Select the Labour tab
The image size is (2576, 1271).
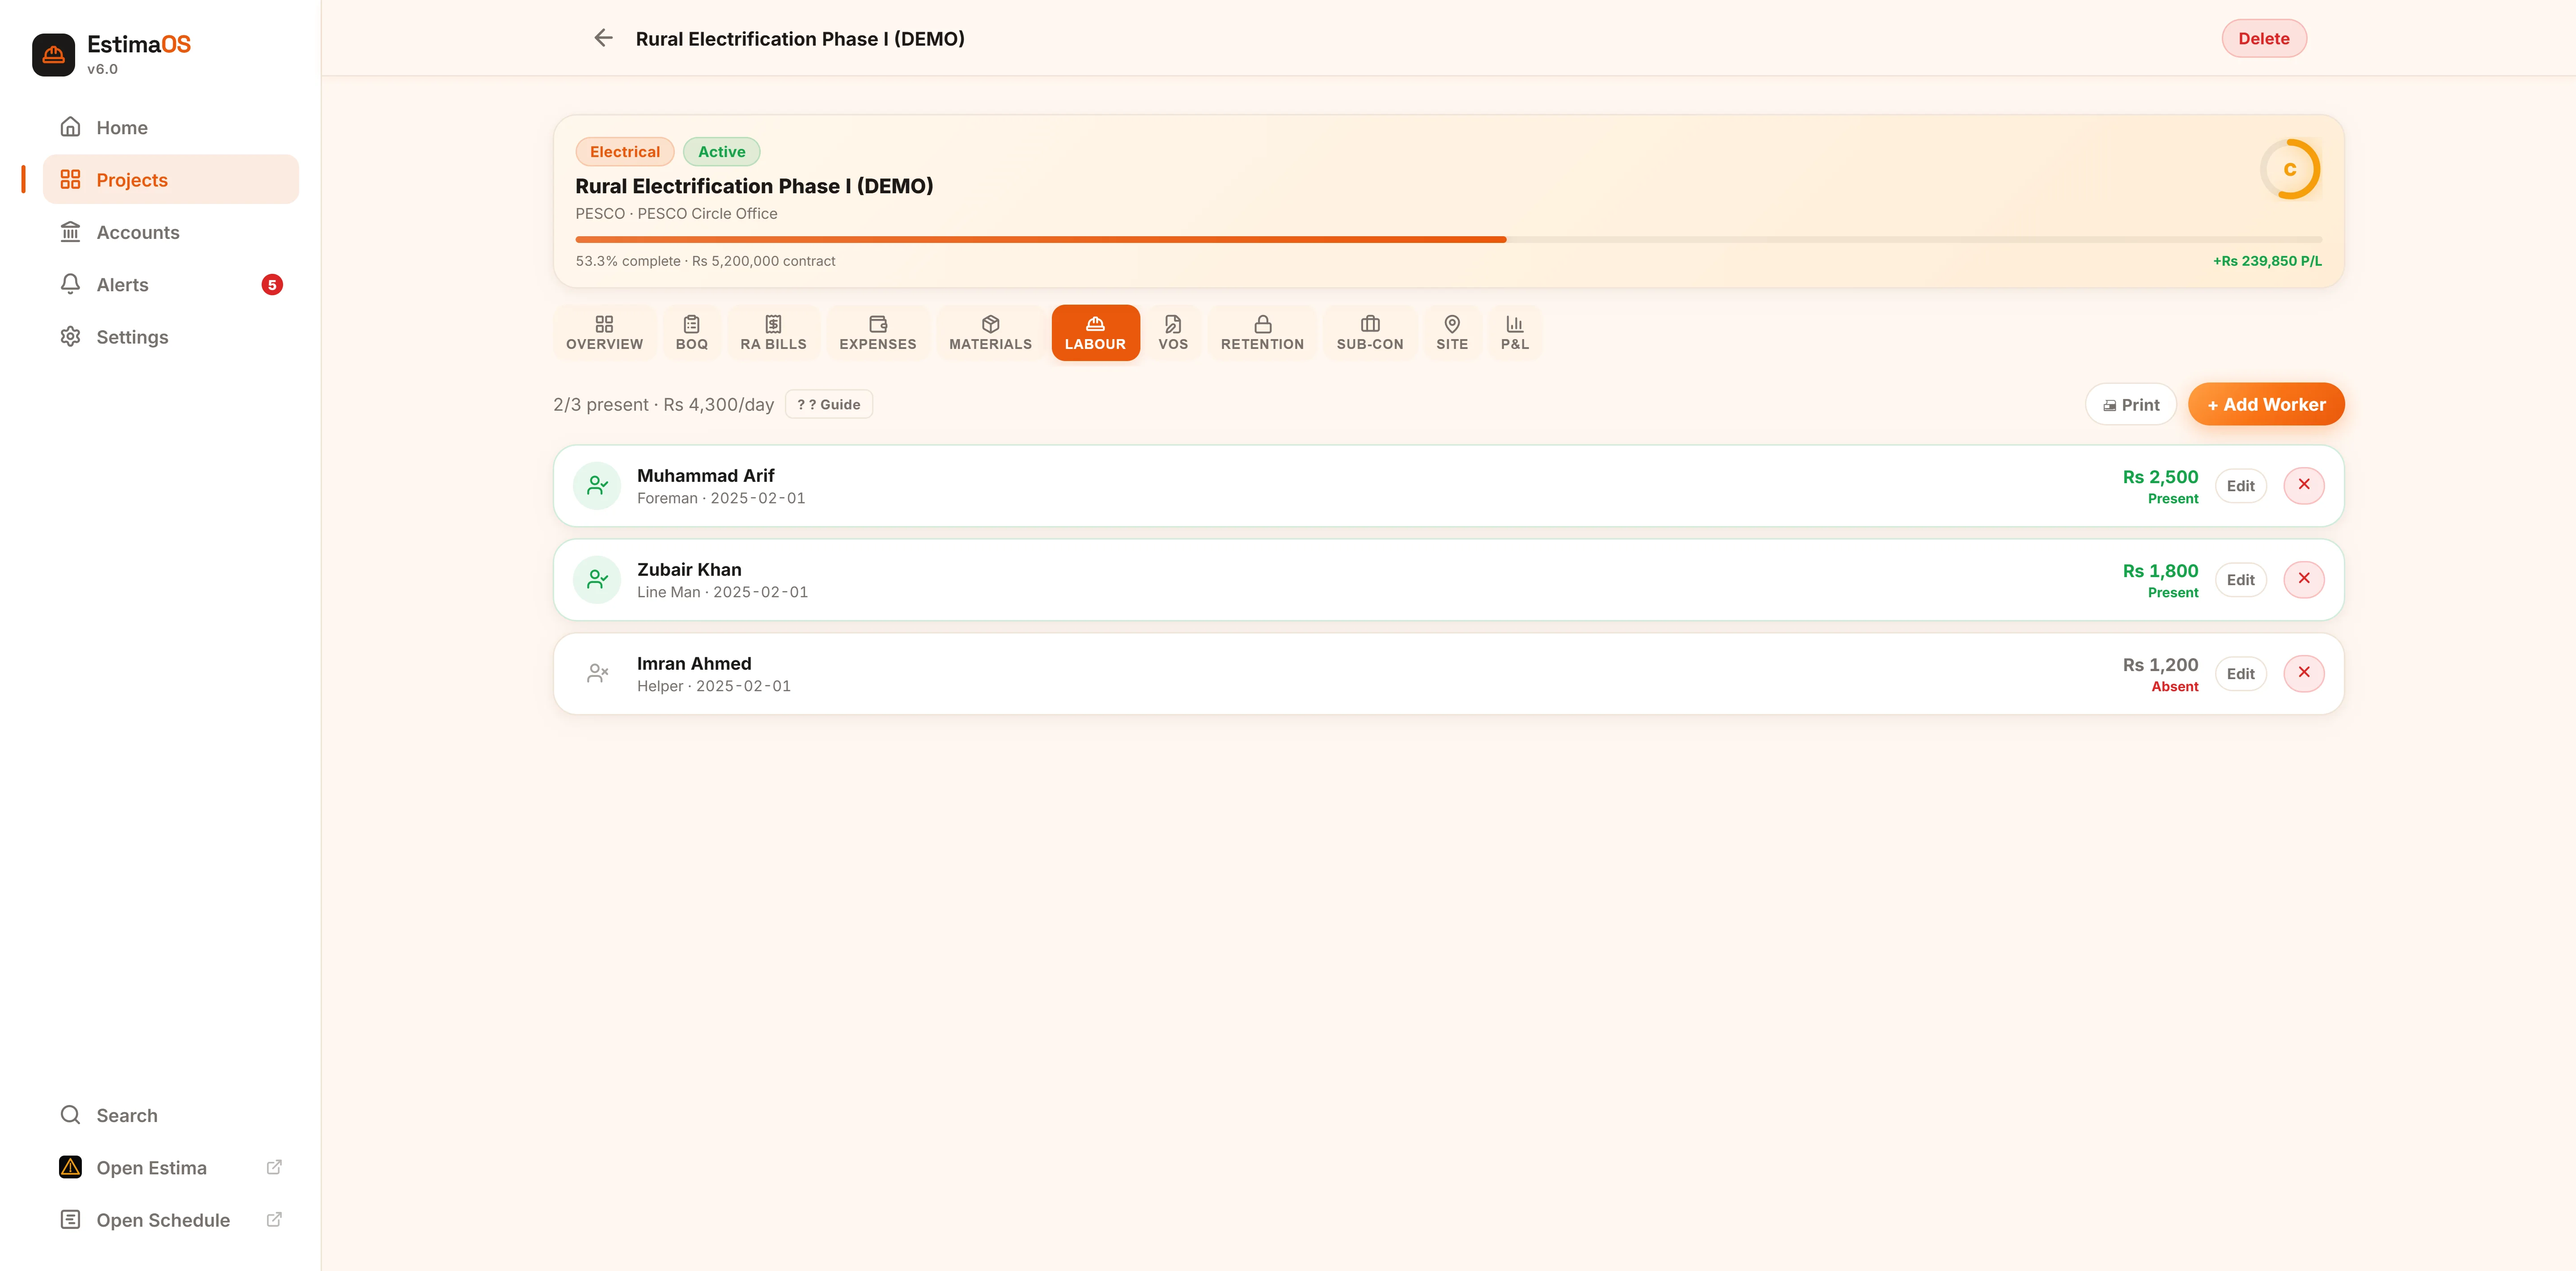click(1096, 333)
